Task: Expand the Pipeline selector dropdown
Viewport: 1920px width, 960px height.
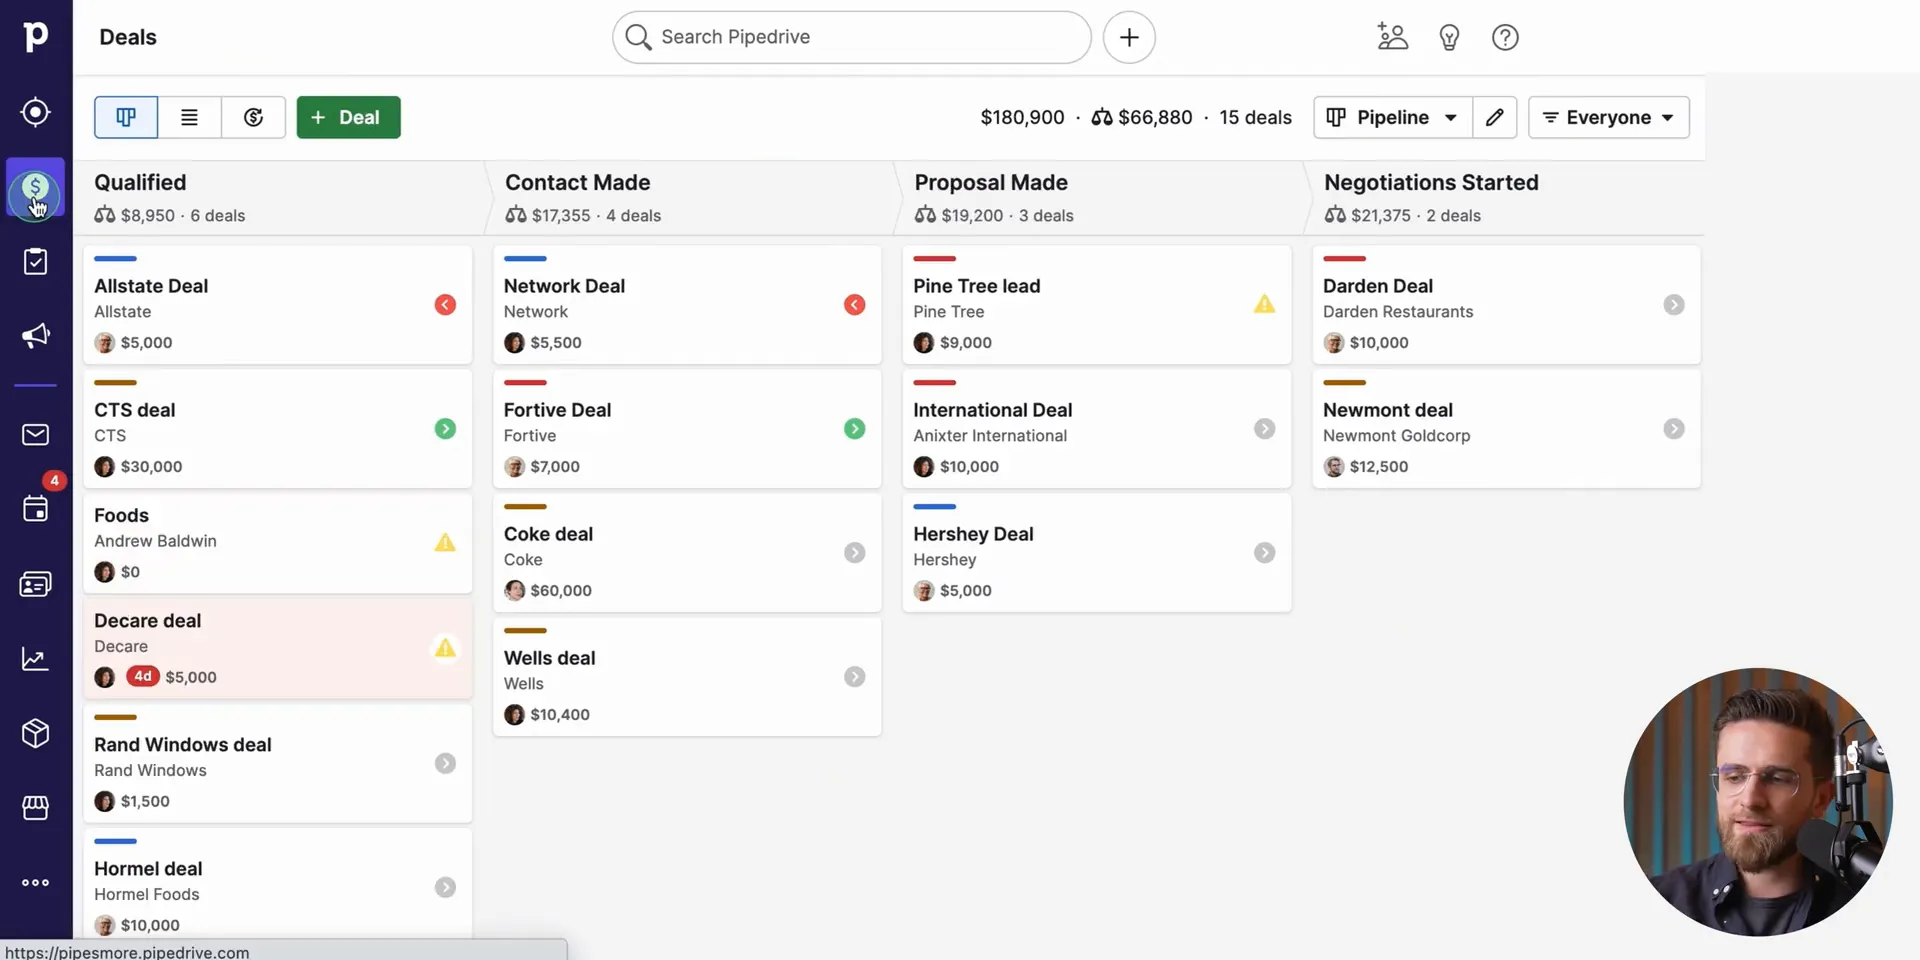Action: pos(1392,117)
